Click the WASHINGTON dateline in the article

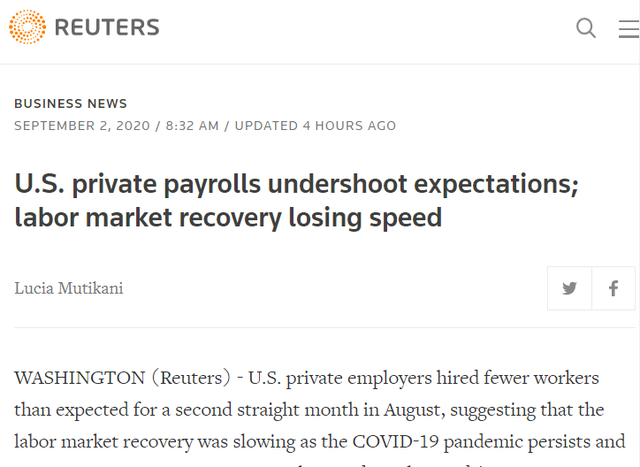click(x=78, y=379)
